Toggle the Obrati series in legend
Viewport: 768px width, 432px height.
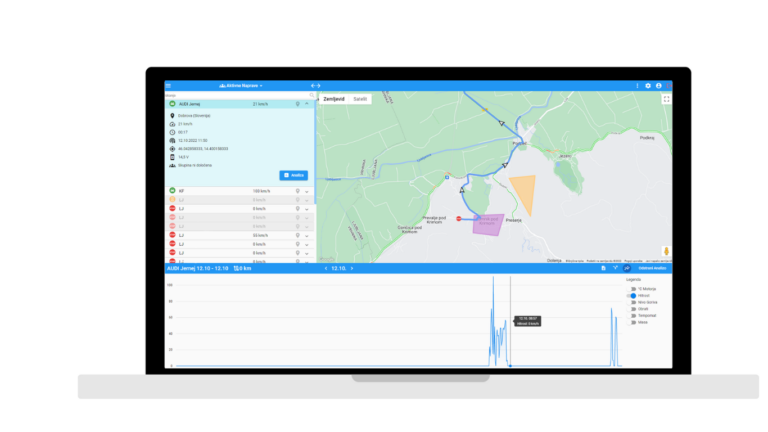pyautogui.click(x=632, y=309)
